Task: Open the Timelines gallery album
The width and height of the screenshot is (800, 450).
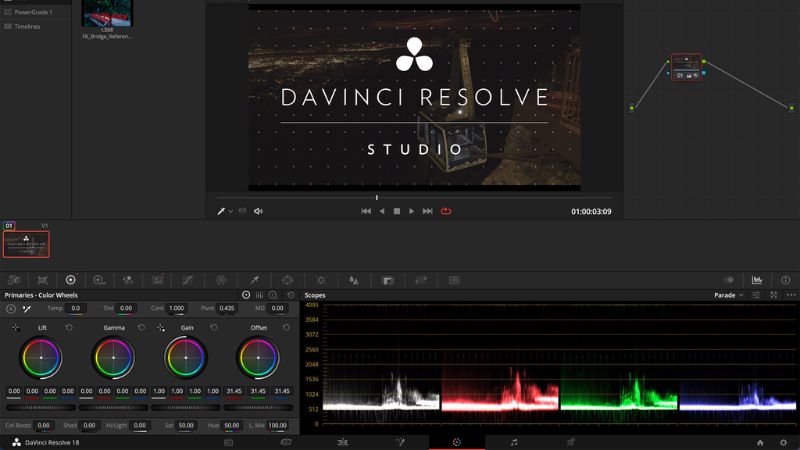Action: [27, 26]
